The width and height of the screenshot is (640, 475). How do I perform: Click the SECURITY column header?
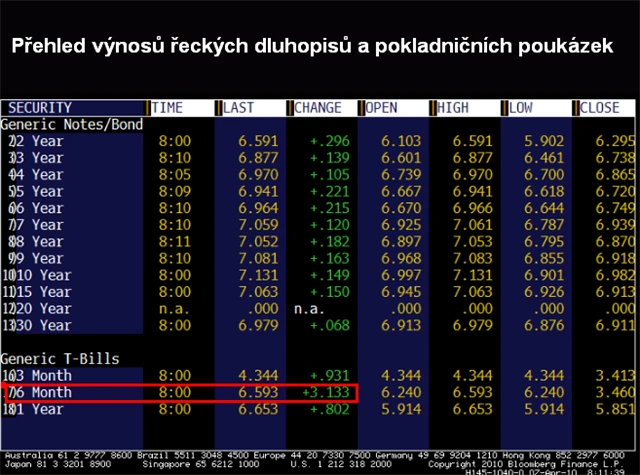(40, 107)
